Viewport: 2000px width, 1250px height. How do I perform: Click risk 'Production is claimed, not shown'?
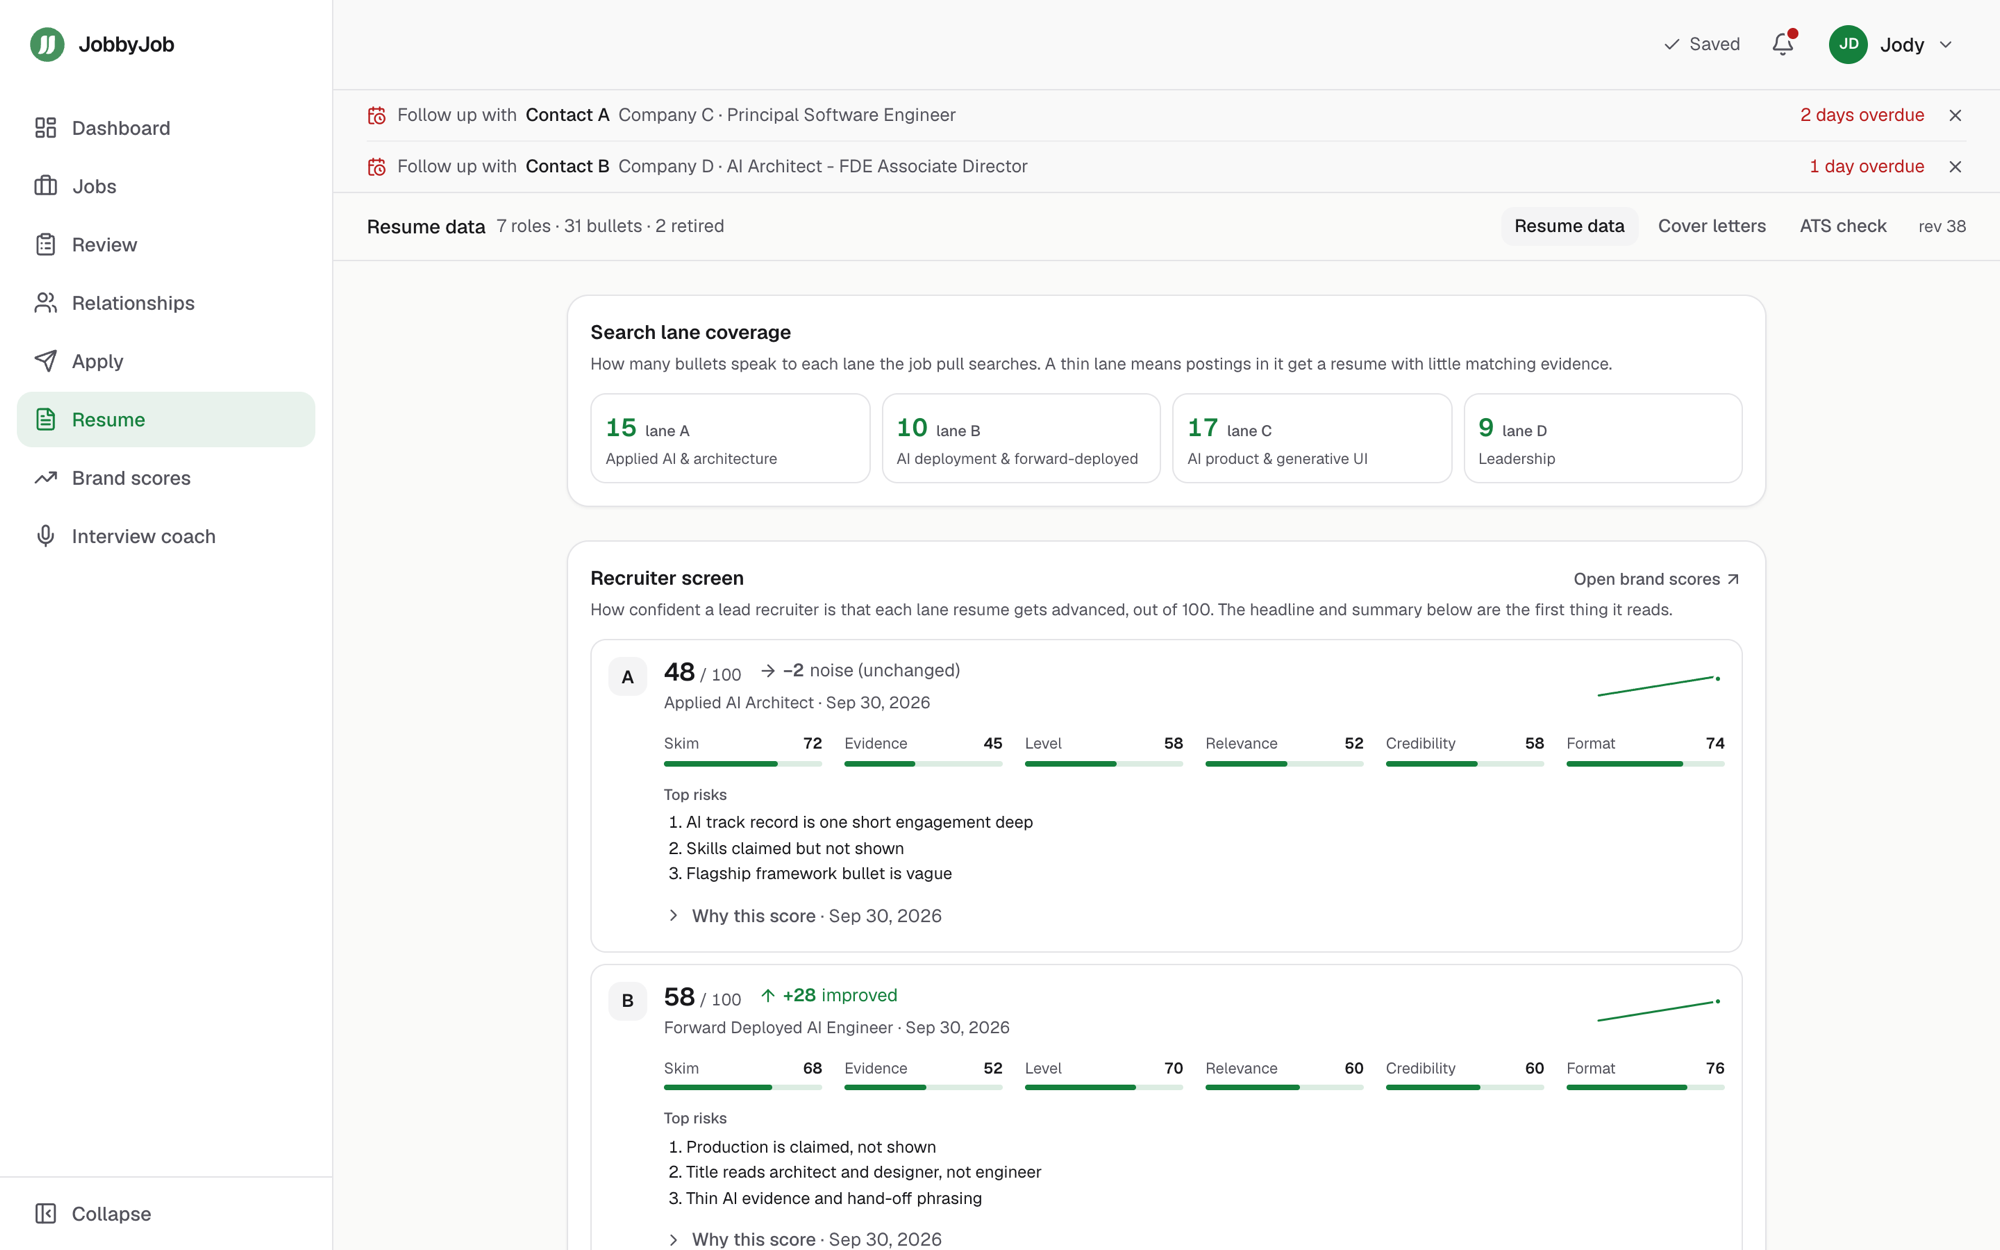pyautogui.click(x=811, y=1147)
